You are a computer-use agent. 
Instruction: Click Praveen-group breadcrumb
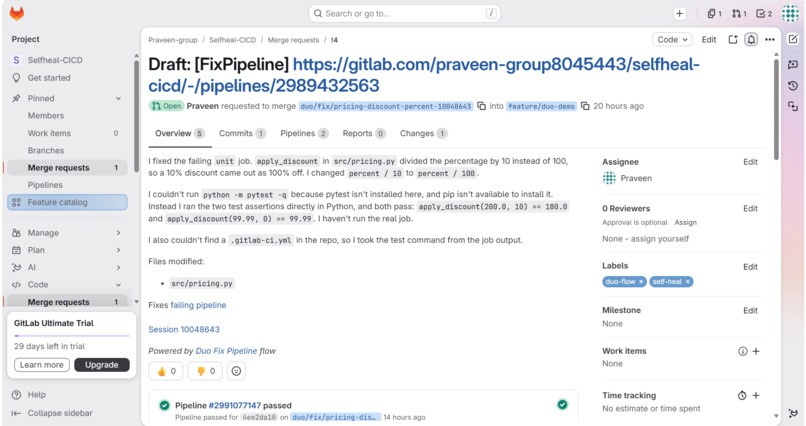(x=173, y=40)
